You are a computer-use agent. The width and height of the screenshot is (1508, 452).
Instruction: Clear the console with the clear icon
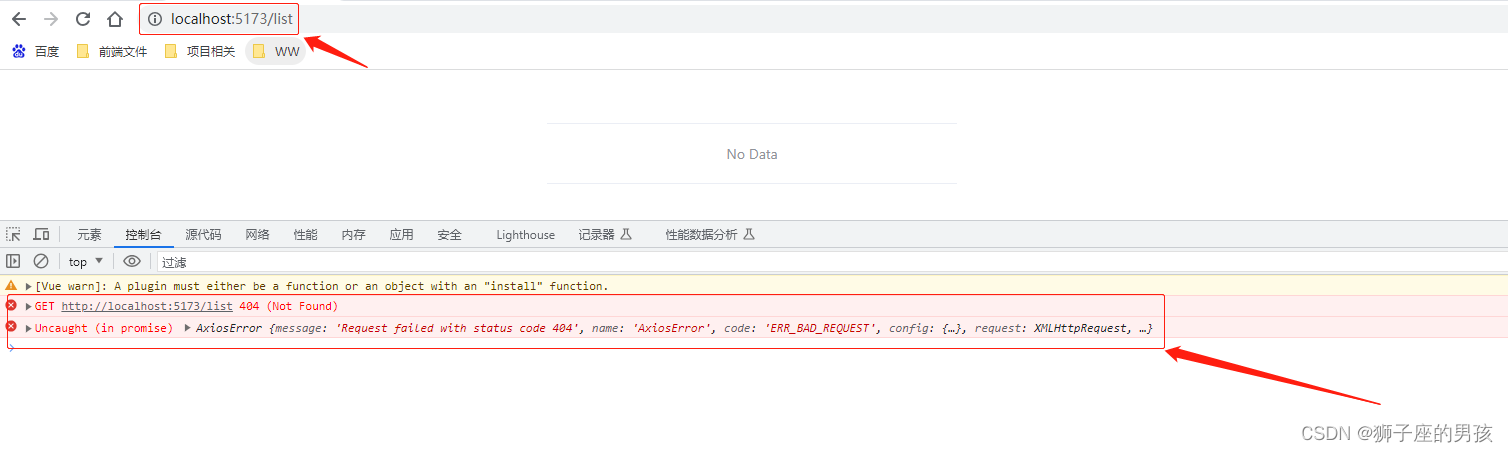(x=41, y=261)
